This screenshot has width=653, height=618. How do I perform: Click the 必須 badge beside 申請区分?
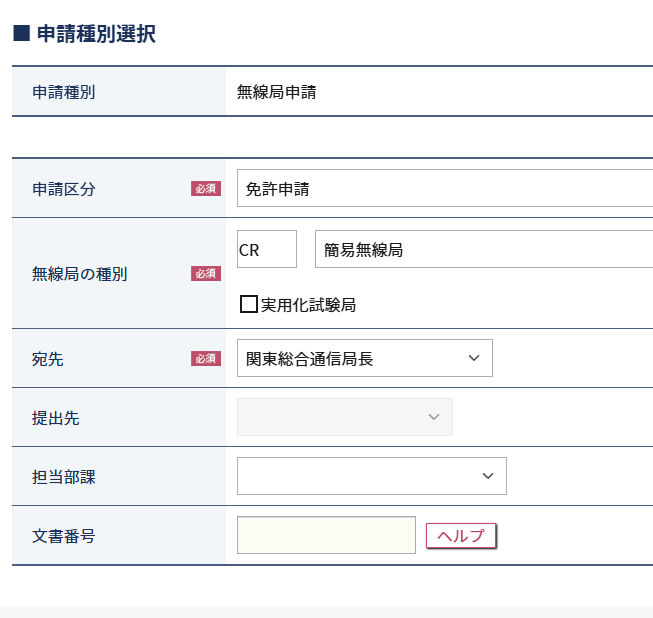(206, 188)
